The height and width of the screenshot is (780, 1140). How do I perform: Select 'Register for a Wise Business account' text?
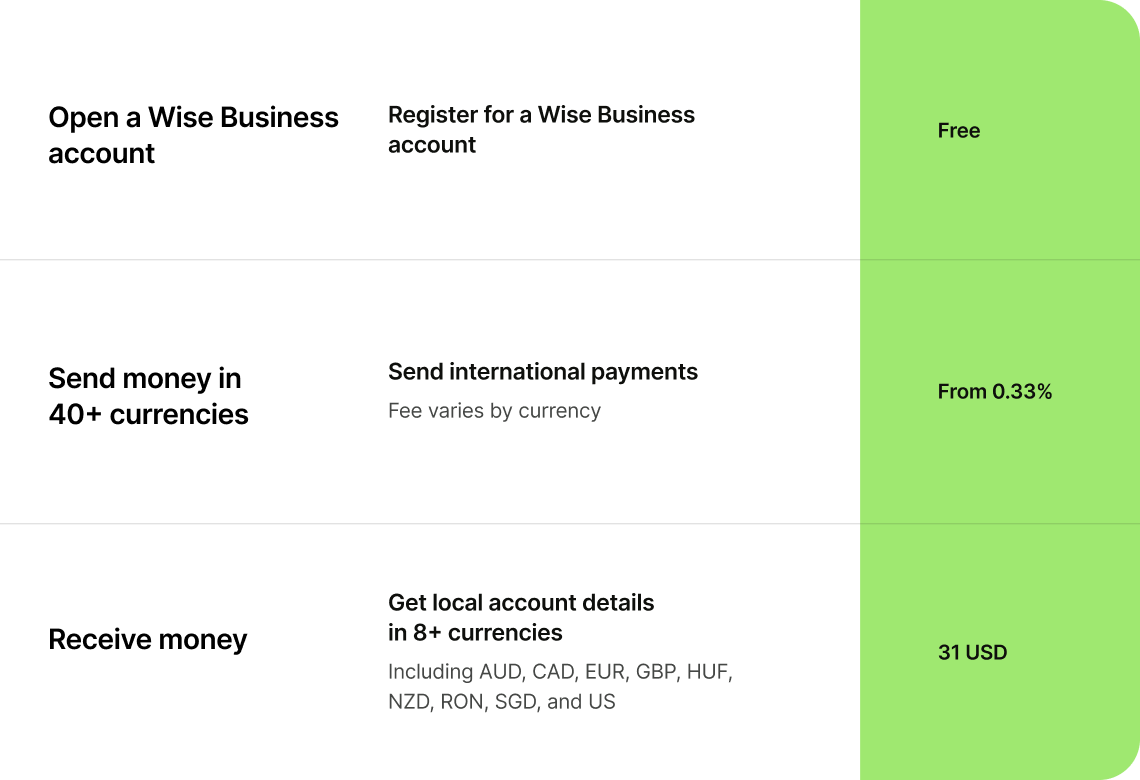541,129
